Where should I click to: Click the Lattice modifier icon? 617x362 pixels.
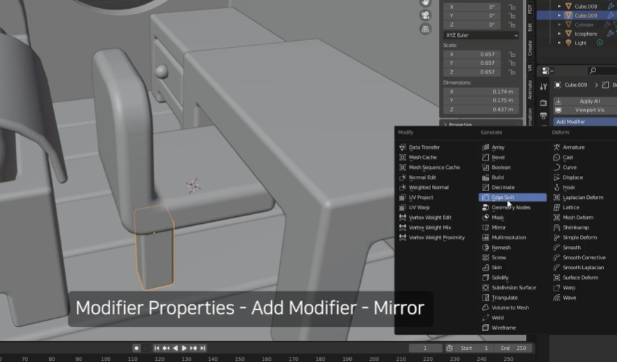(556, 207)
